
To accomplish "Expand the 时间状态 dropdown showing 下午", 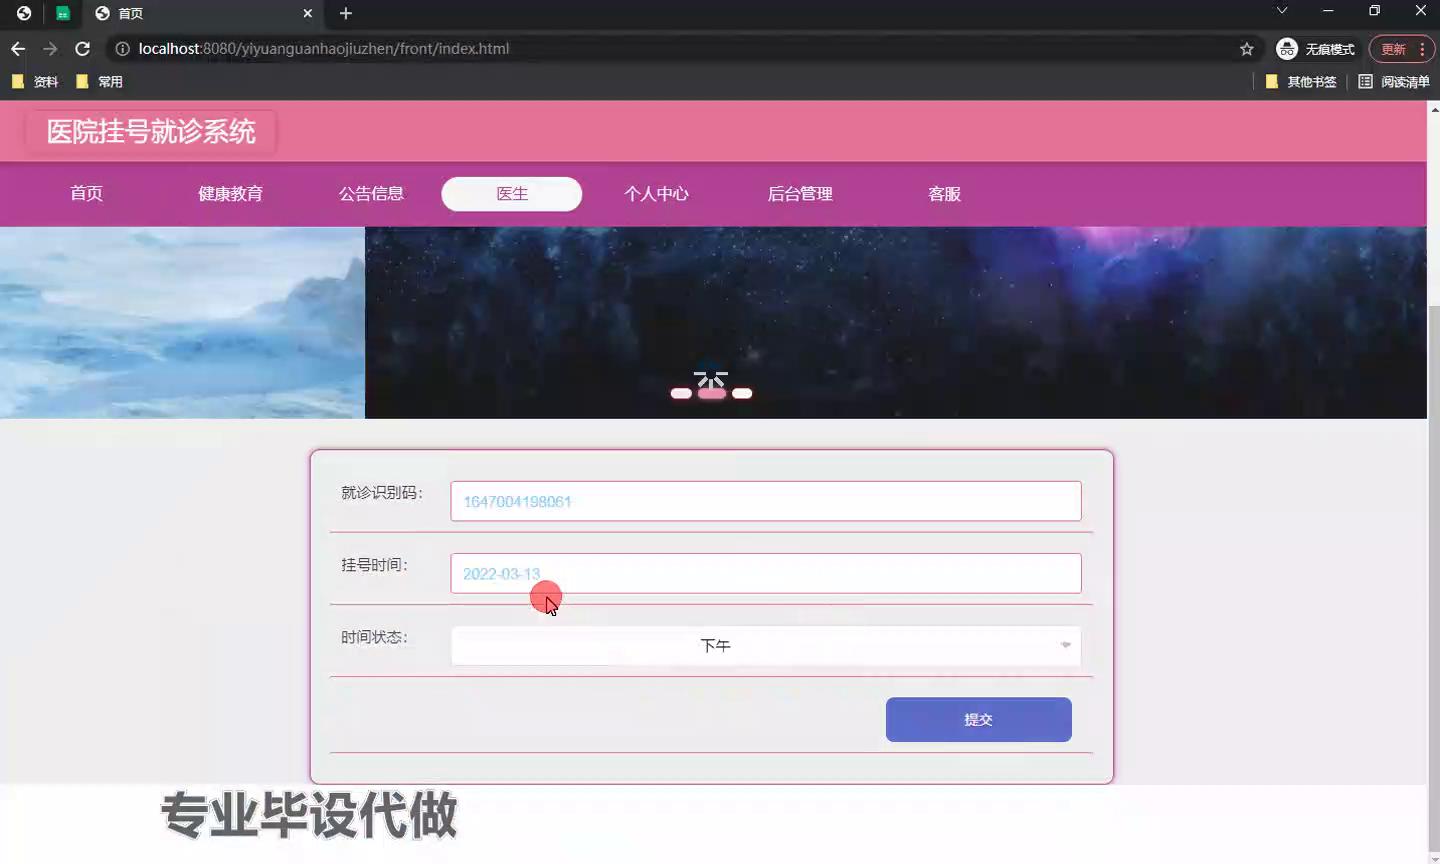I will click(765, 646).
